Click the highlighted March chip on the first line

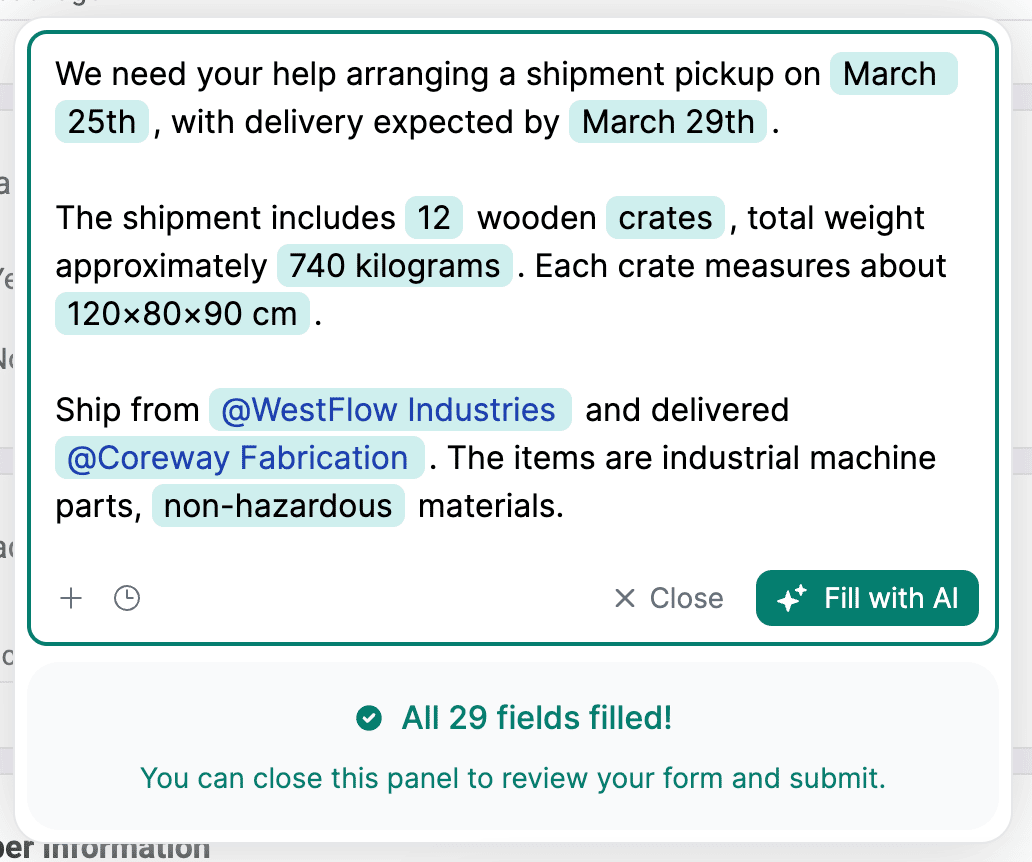[x=893, y=74]
